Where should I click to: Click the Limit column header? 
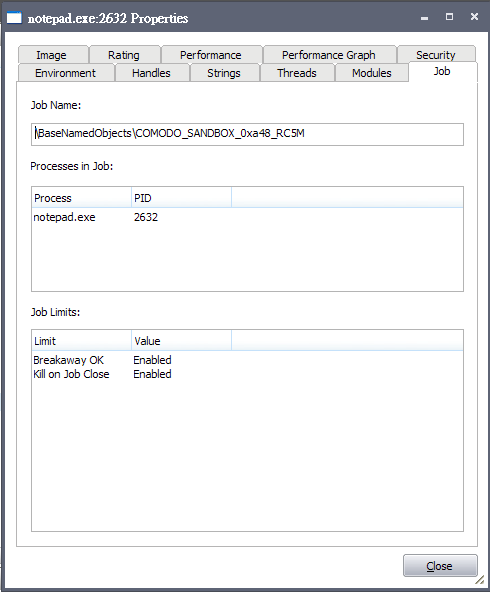coord(82,341)
